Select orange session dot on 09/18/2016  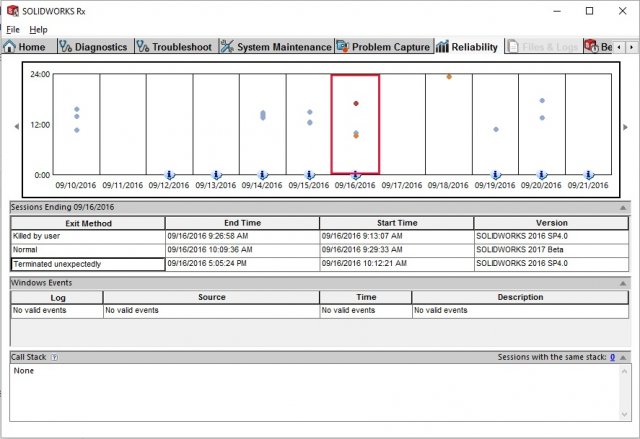click(449, 76)
